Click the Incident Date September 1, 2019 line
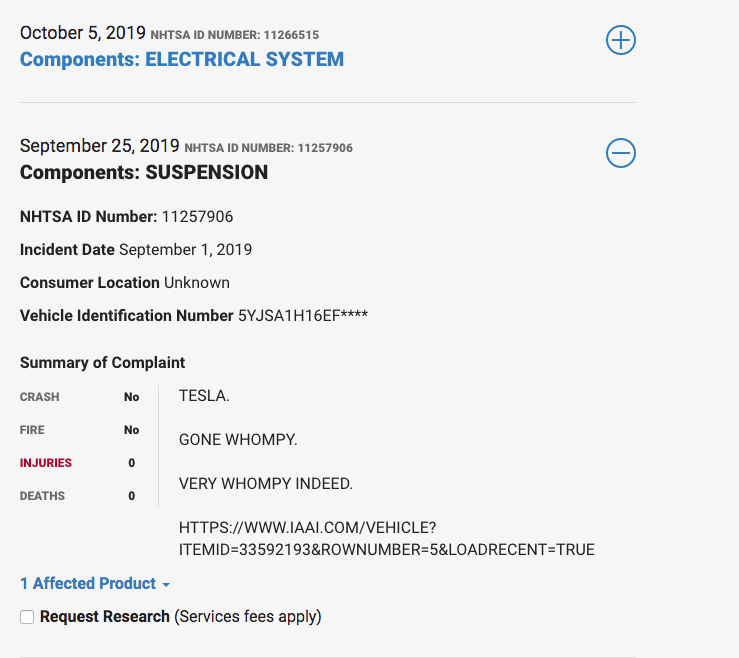 (x=136, y=249)
